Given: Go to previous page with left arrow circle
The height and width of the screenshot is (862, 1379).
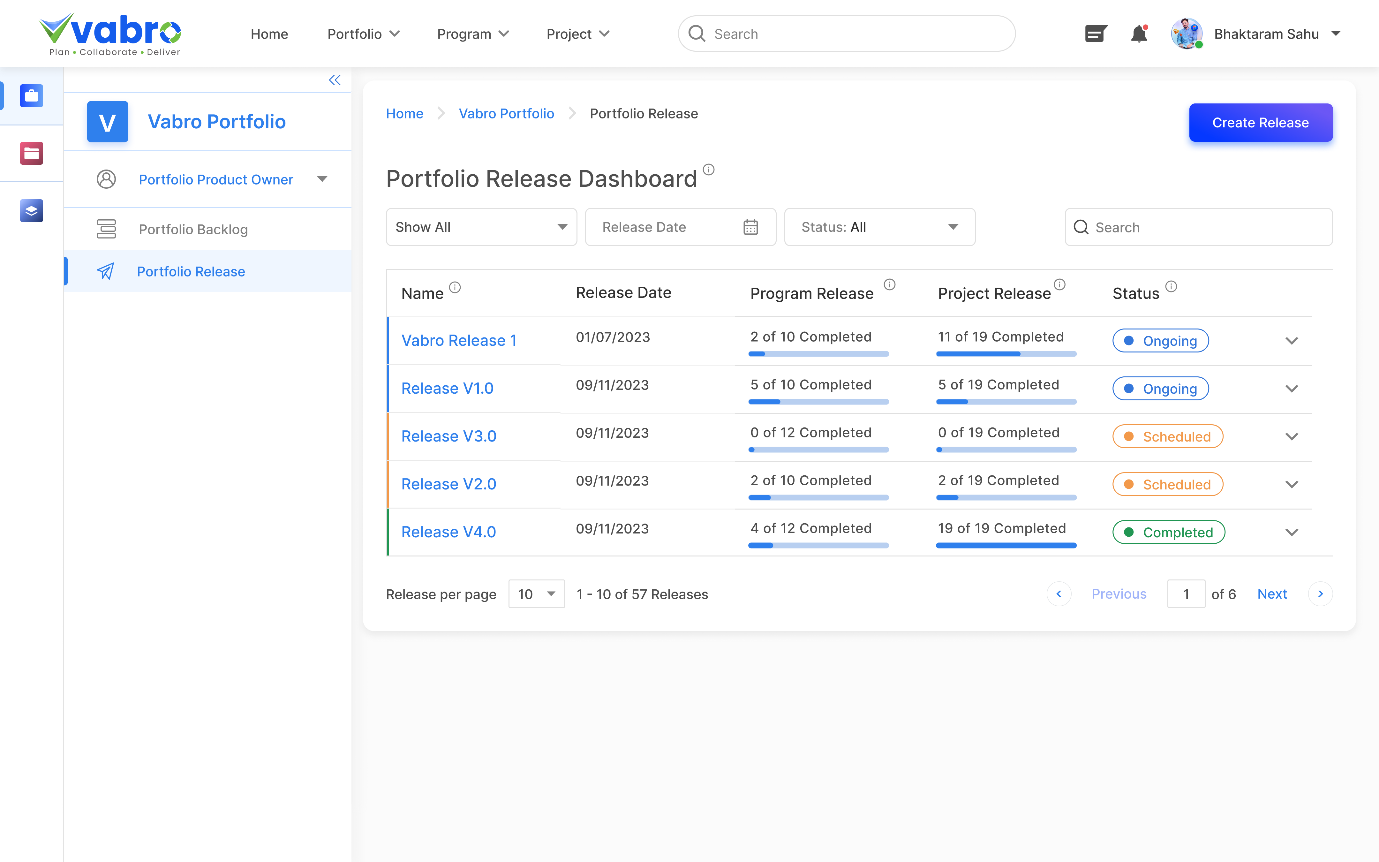Looking at the screenshot, I should click(1059, 594).
